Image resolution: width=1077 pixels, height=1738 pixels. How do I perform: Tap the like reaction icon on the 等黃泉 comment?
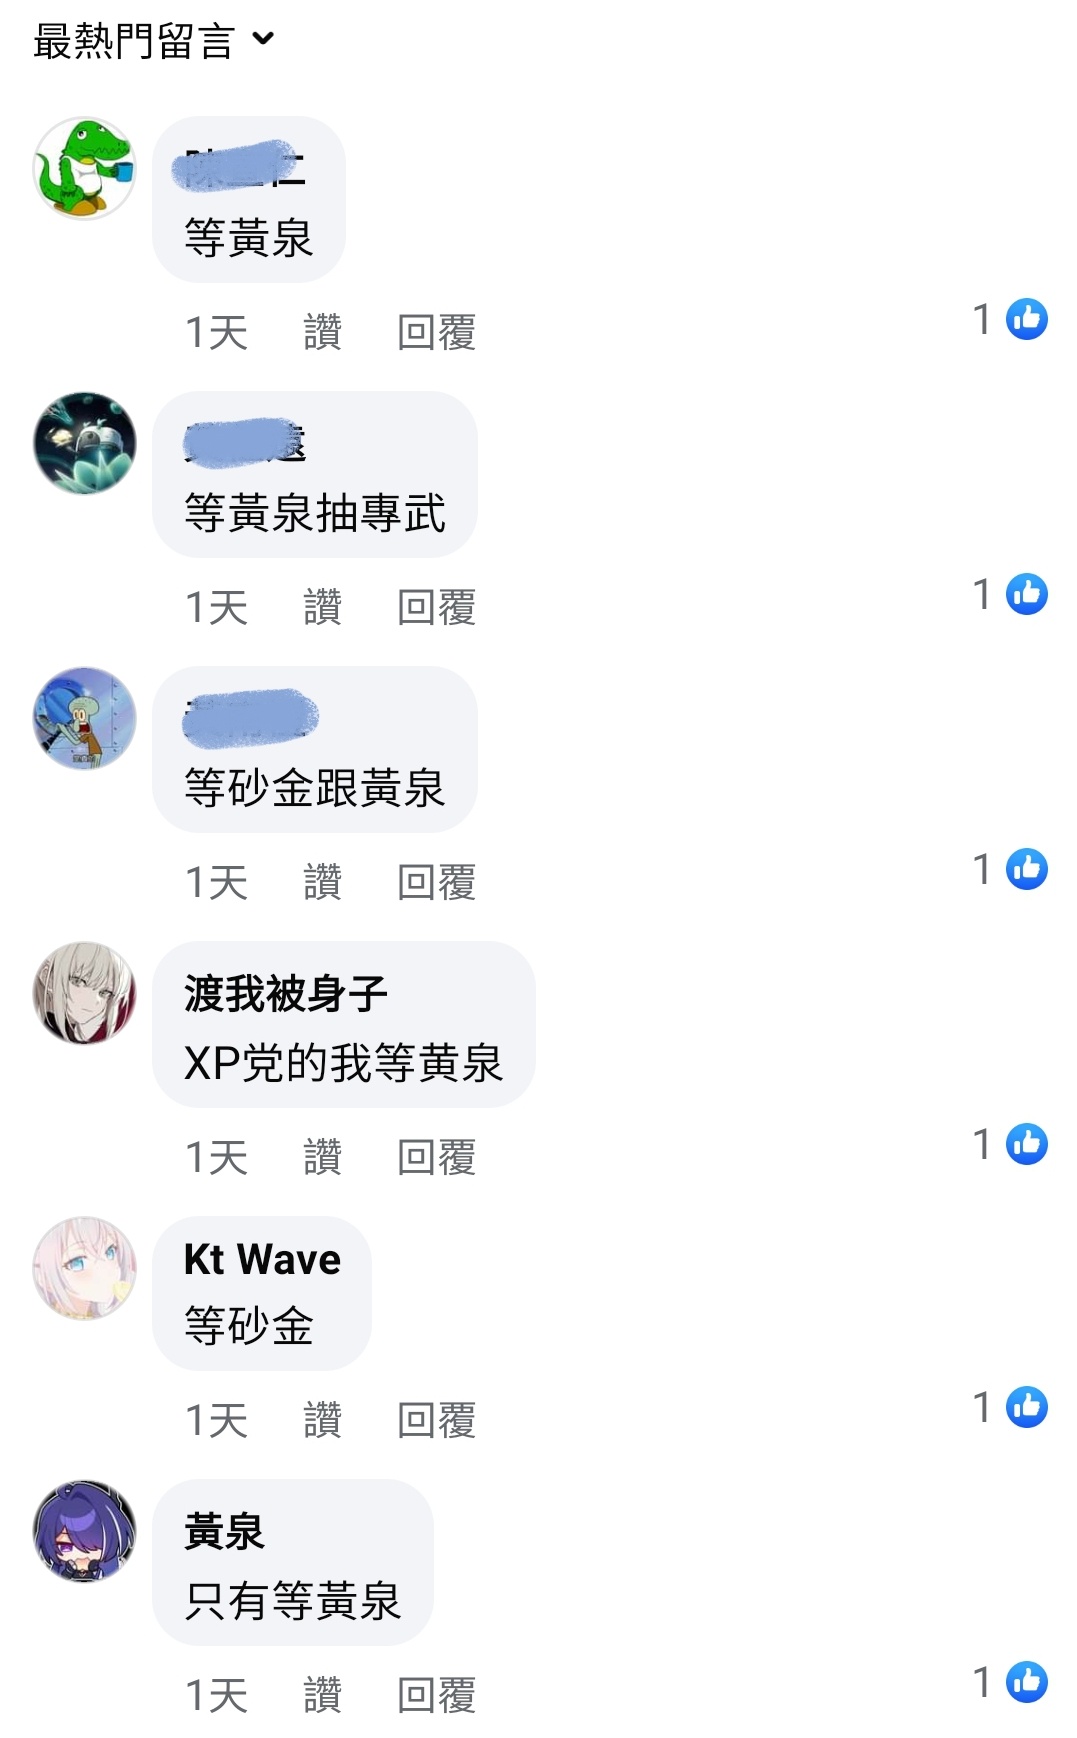point(1026,319)
